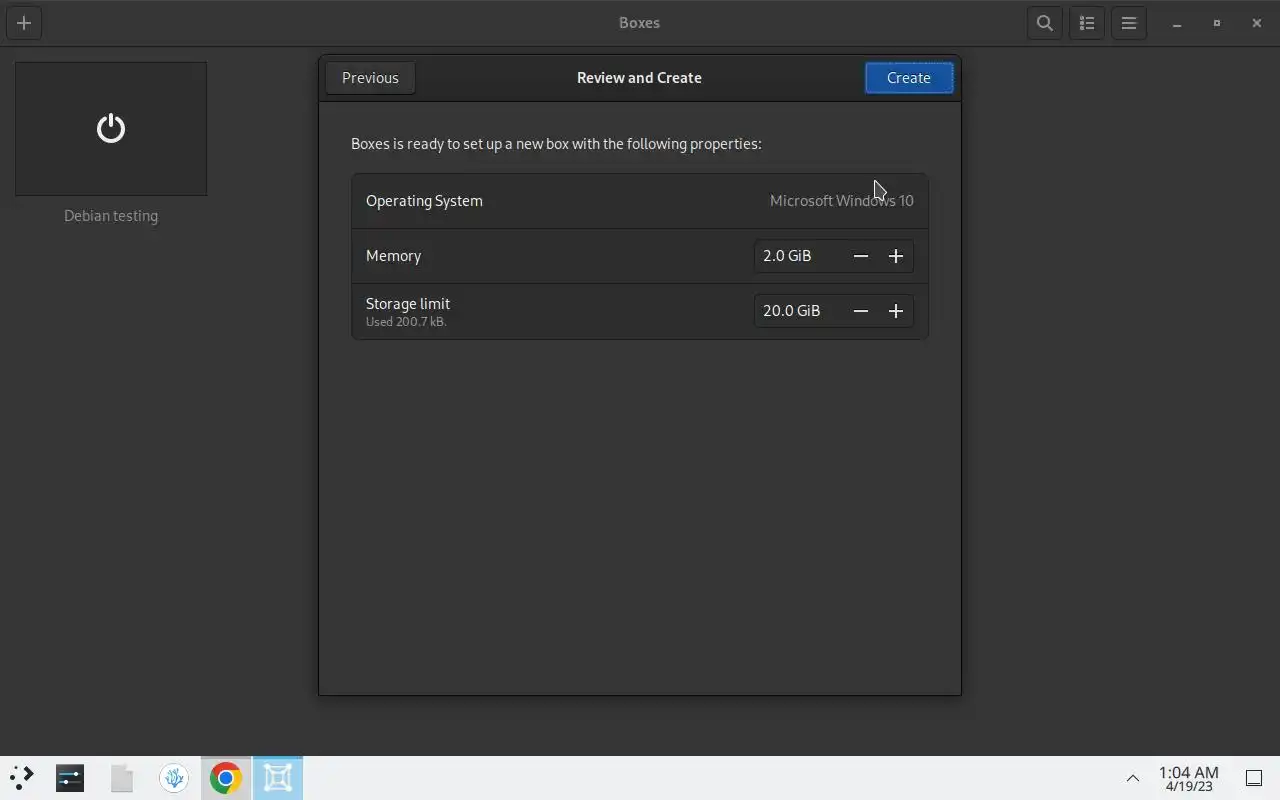Go back with the Previous button
The image size is (1280, 800).
click(x=370, y=78)
